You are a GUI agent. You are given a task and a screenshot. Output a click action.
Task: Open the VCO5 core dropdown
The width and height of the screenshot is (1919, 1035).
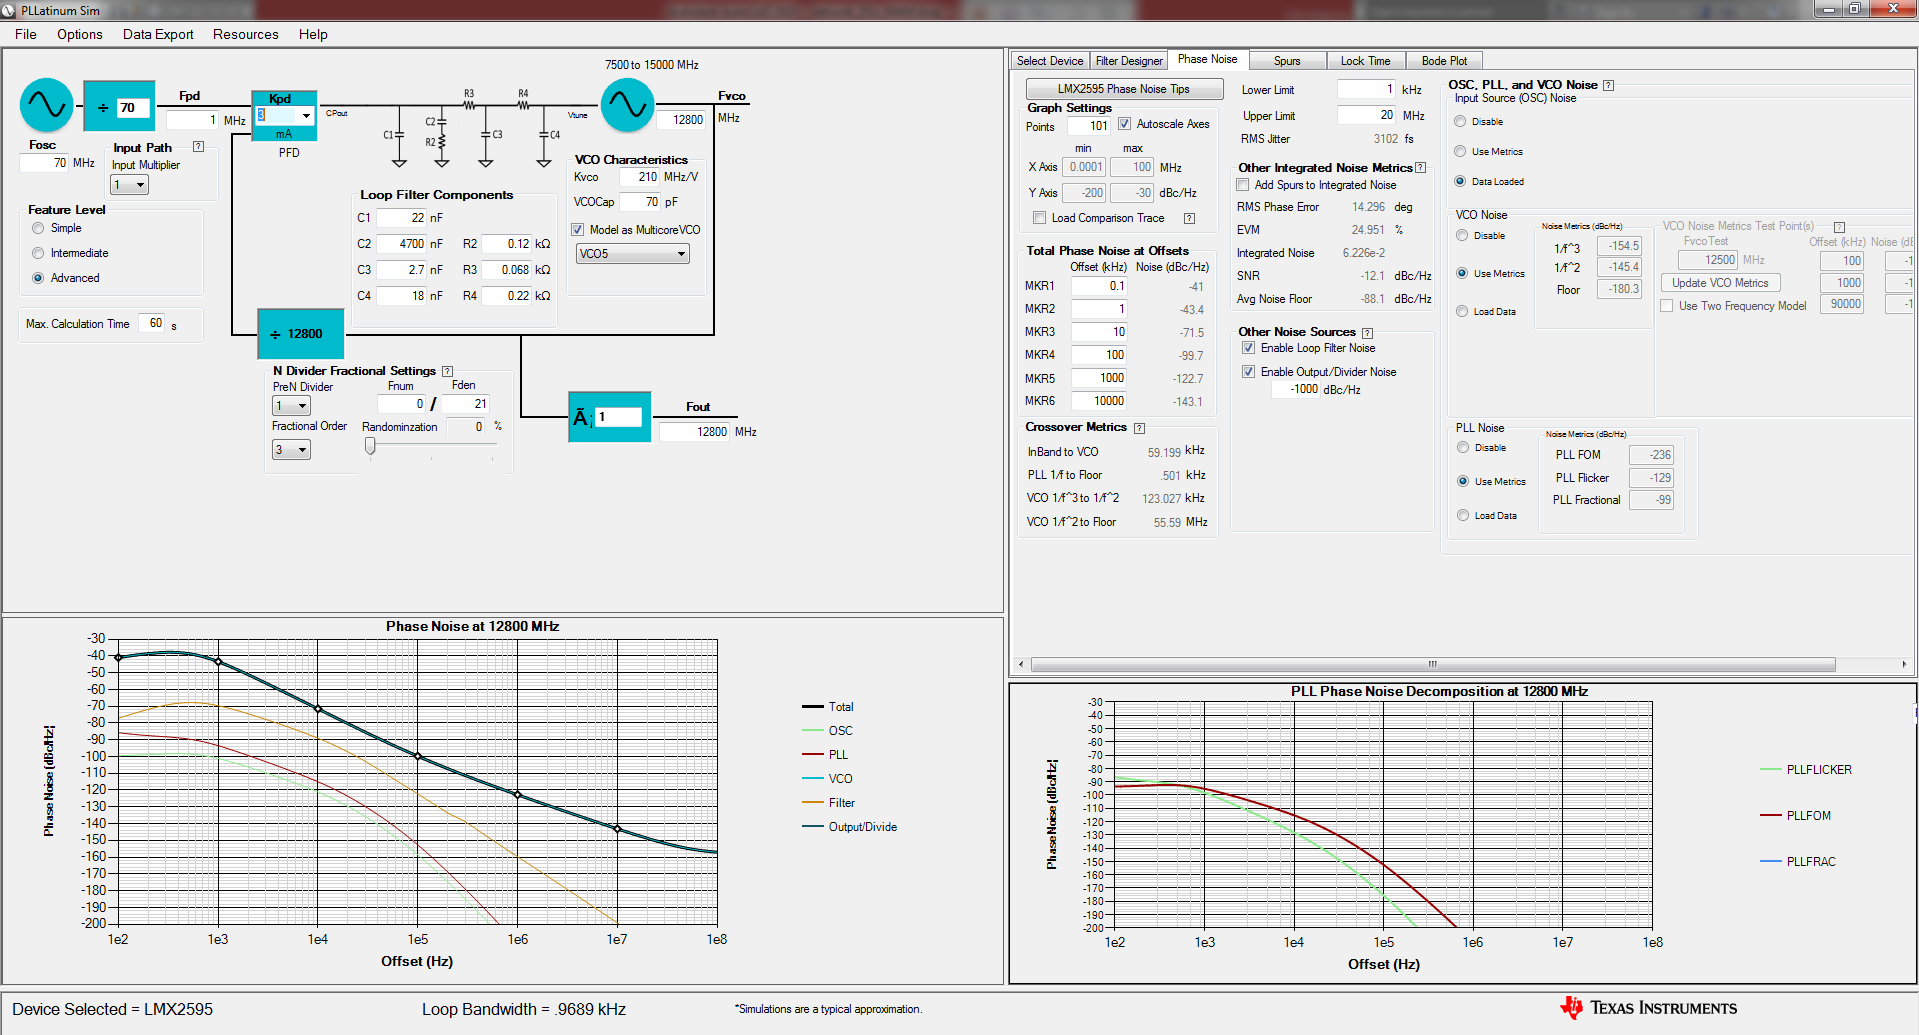pos(633,254)
